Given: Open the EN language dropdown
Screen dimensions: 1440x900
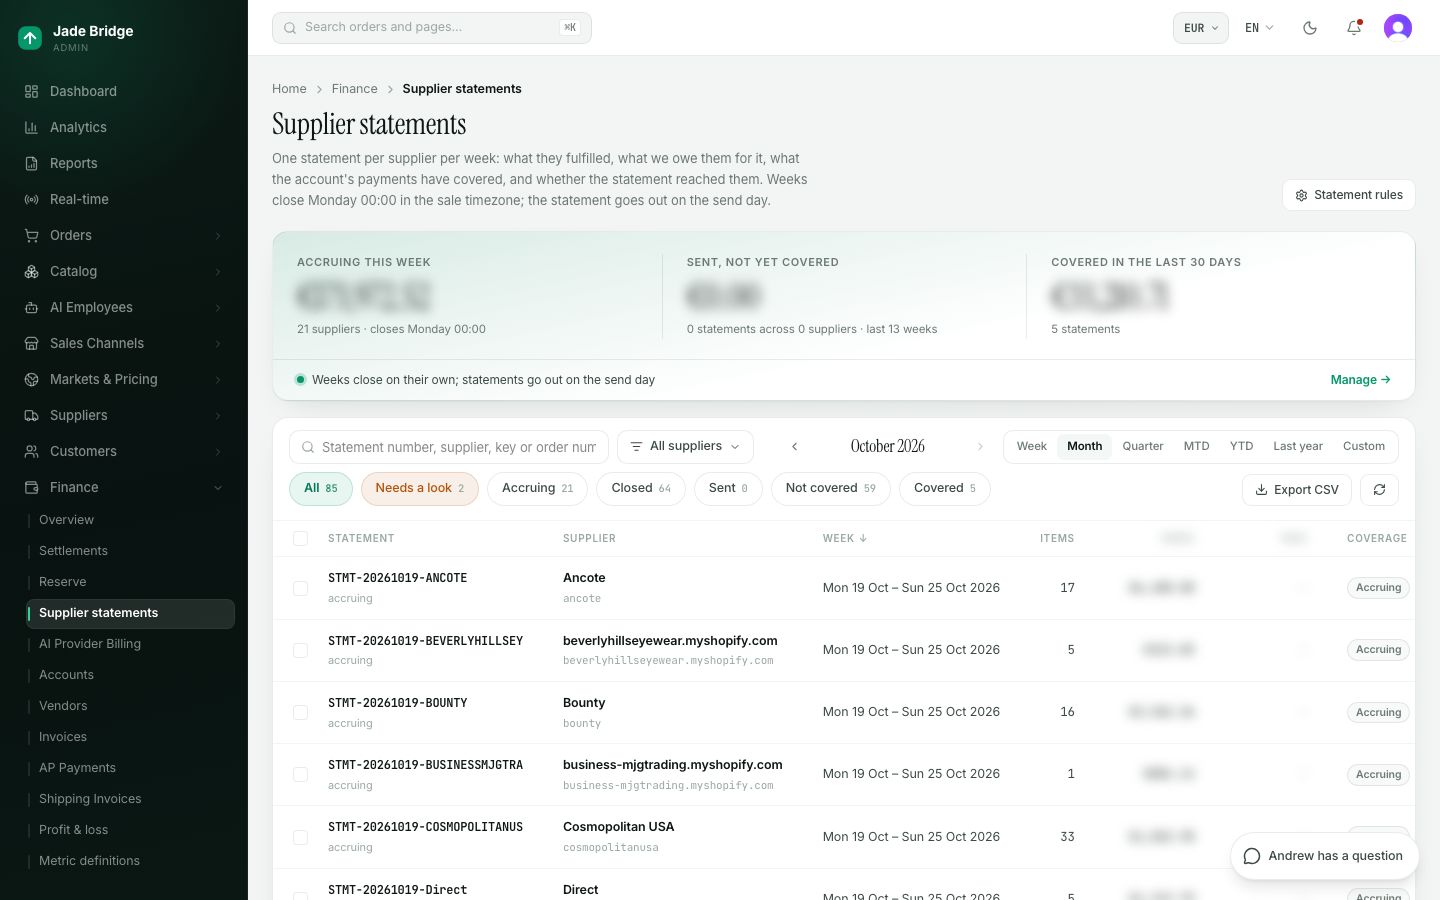Looking at the screenshot, I should (x=1259, y=28).
